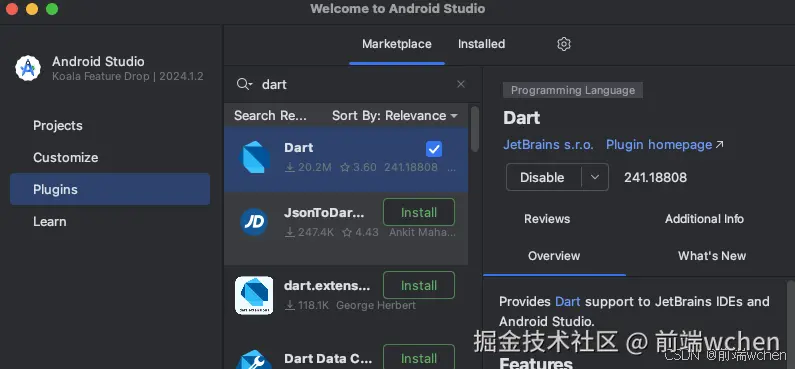
Task: Click the Programming Language tag
Action: point(573,90)
